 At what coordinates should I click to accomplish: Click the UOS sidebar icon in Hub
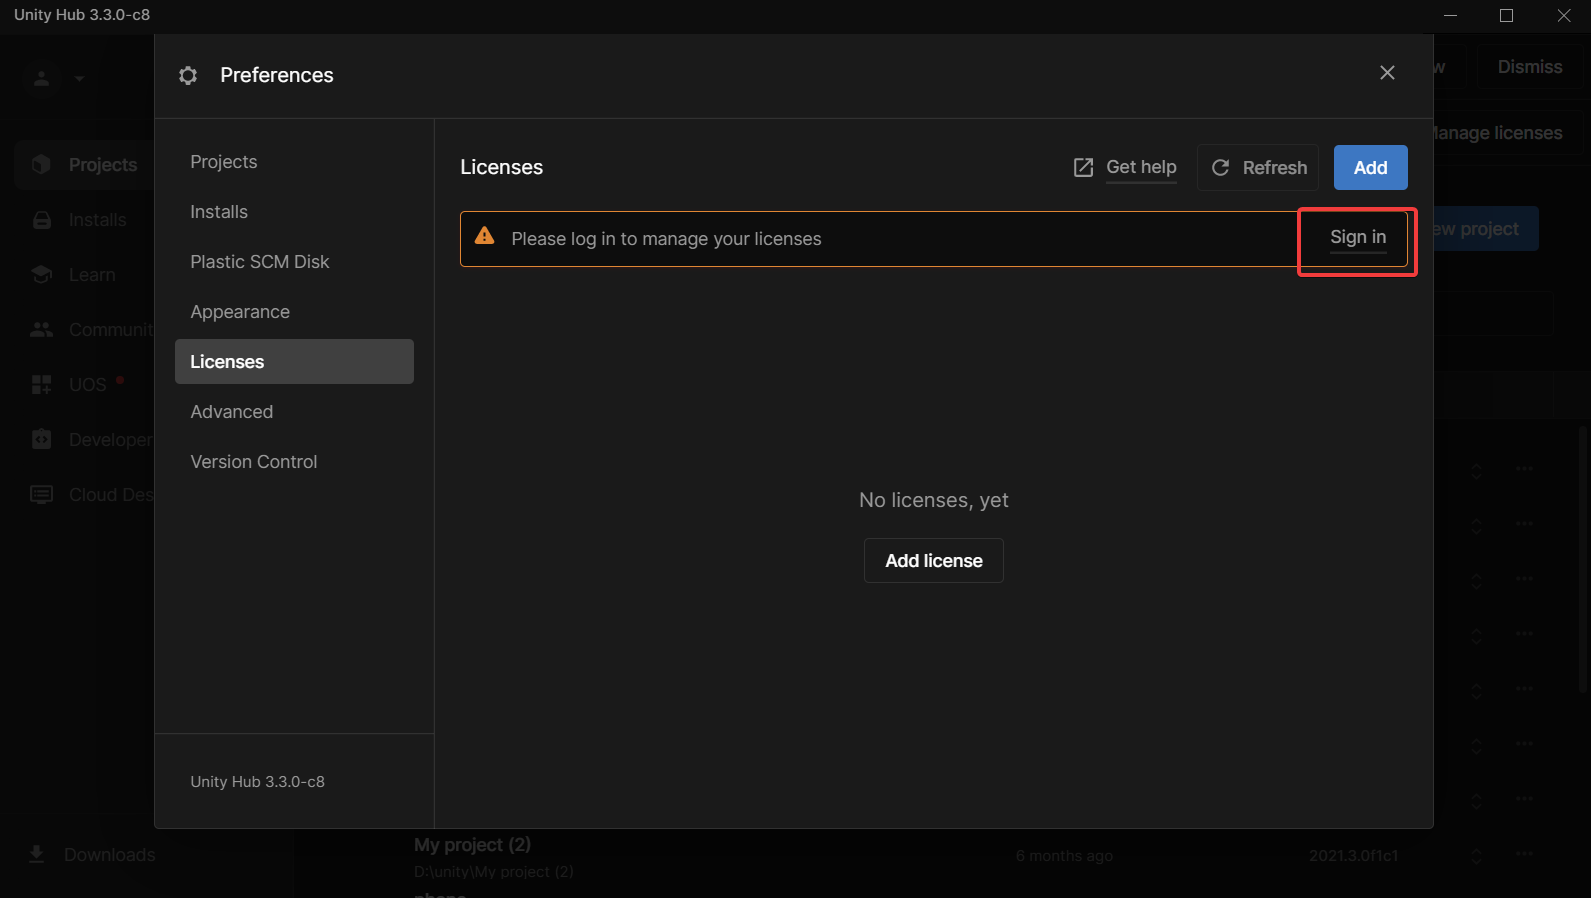coord(42,385)
